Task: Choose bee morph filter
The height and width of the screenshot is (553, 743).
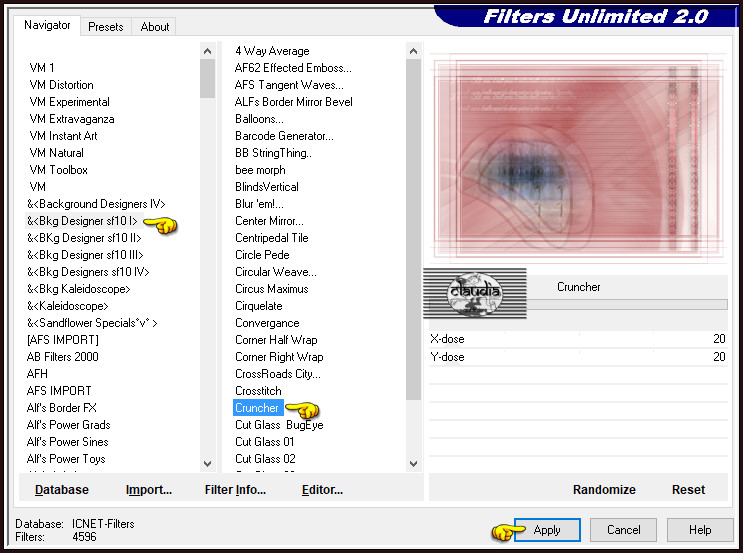Action: (260, 170)
